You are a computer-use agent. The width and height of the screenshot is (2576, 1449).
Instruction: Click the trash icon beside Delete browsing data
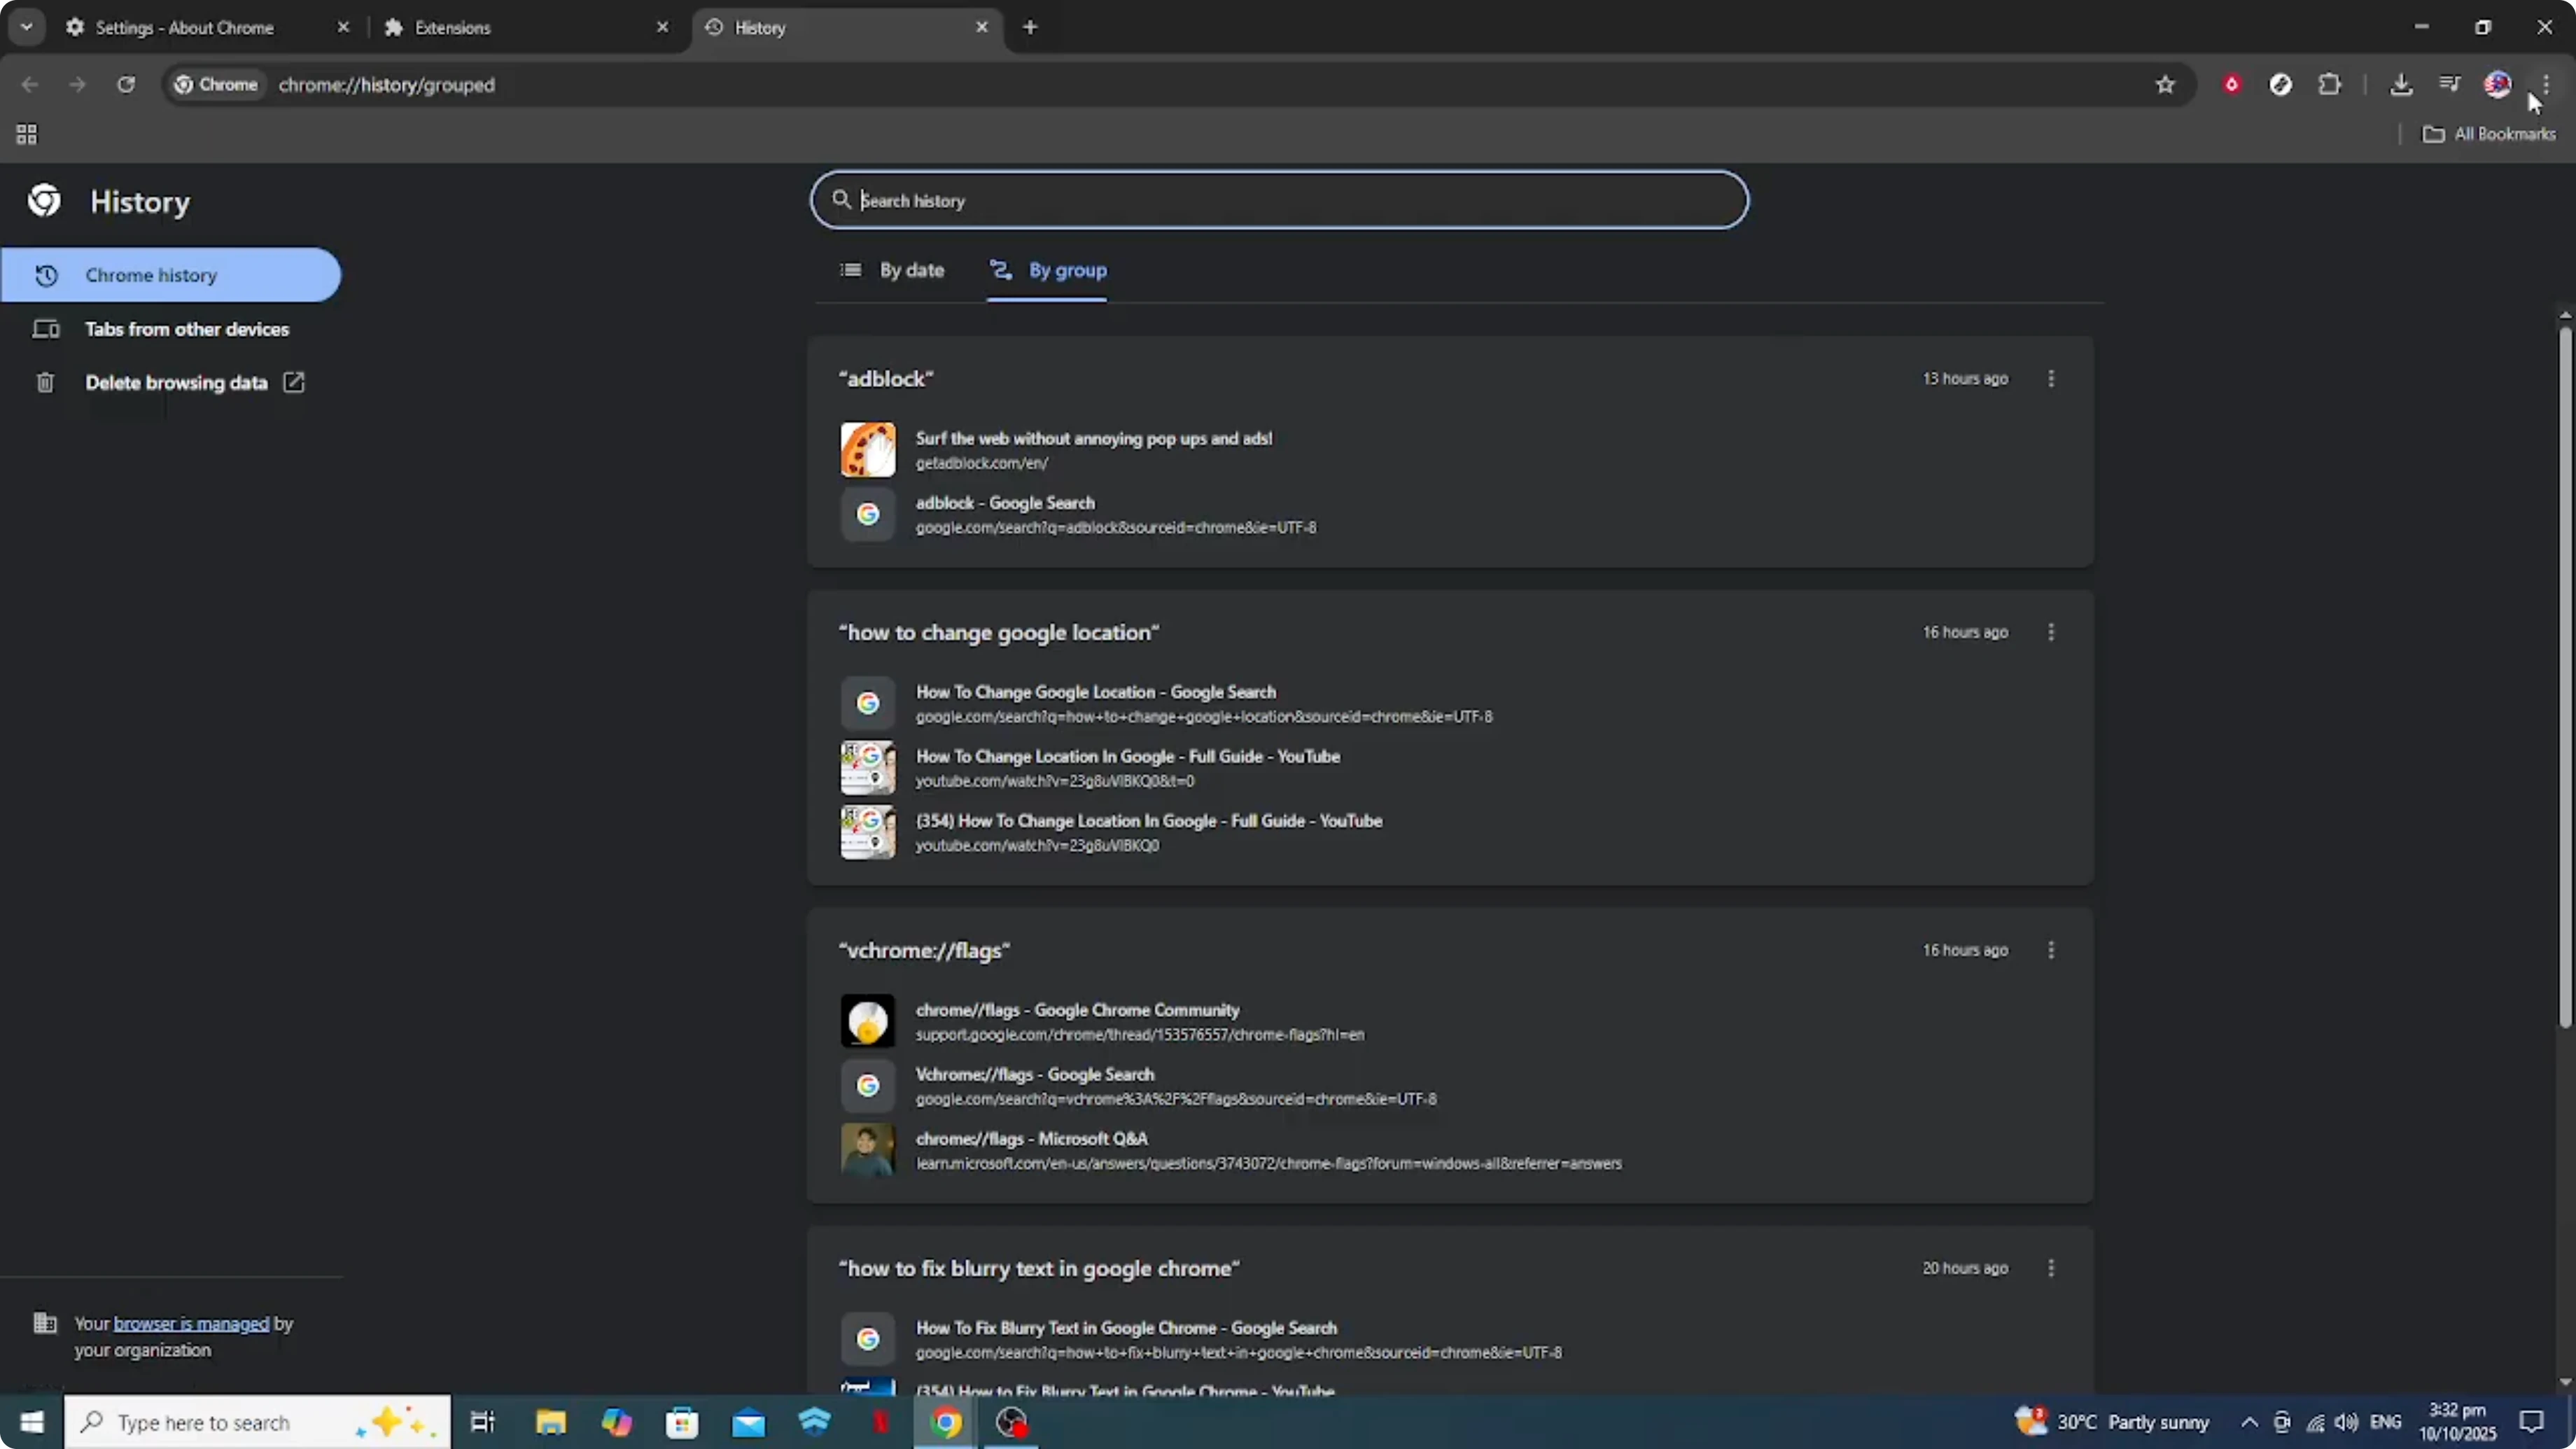click(45, 382)
